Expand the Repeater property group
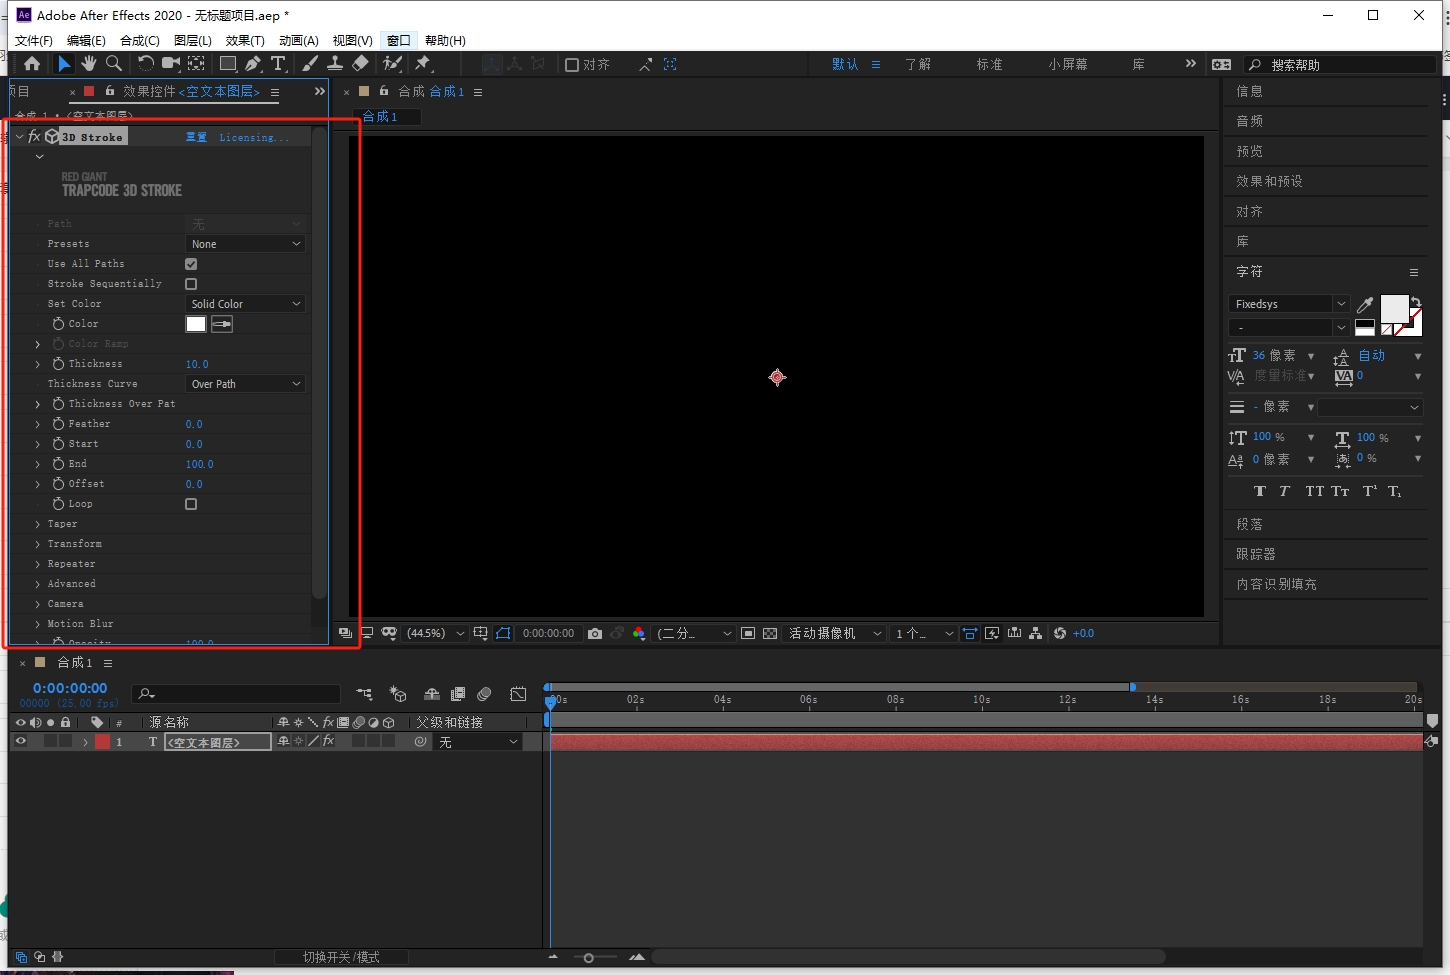1450x975 pixels. click(x=38, y=564)
